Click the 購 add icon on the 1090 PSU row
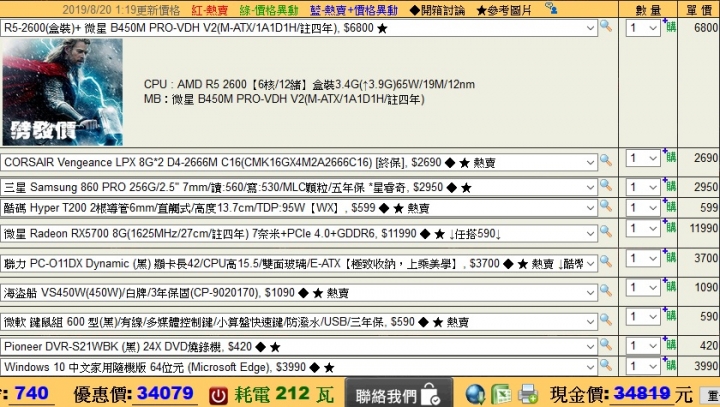 (669, 286)
